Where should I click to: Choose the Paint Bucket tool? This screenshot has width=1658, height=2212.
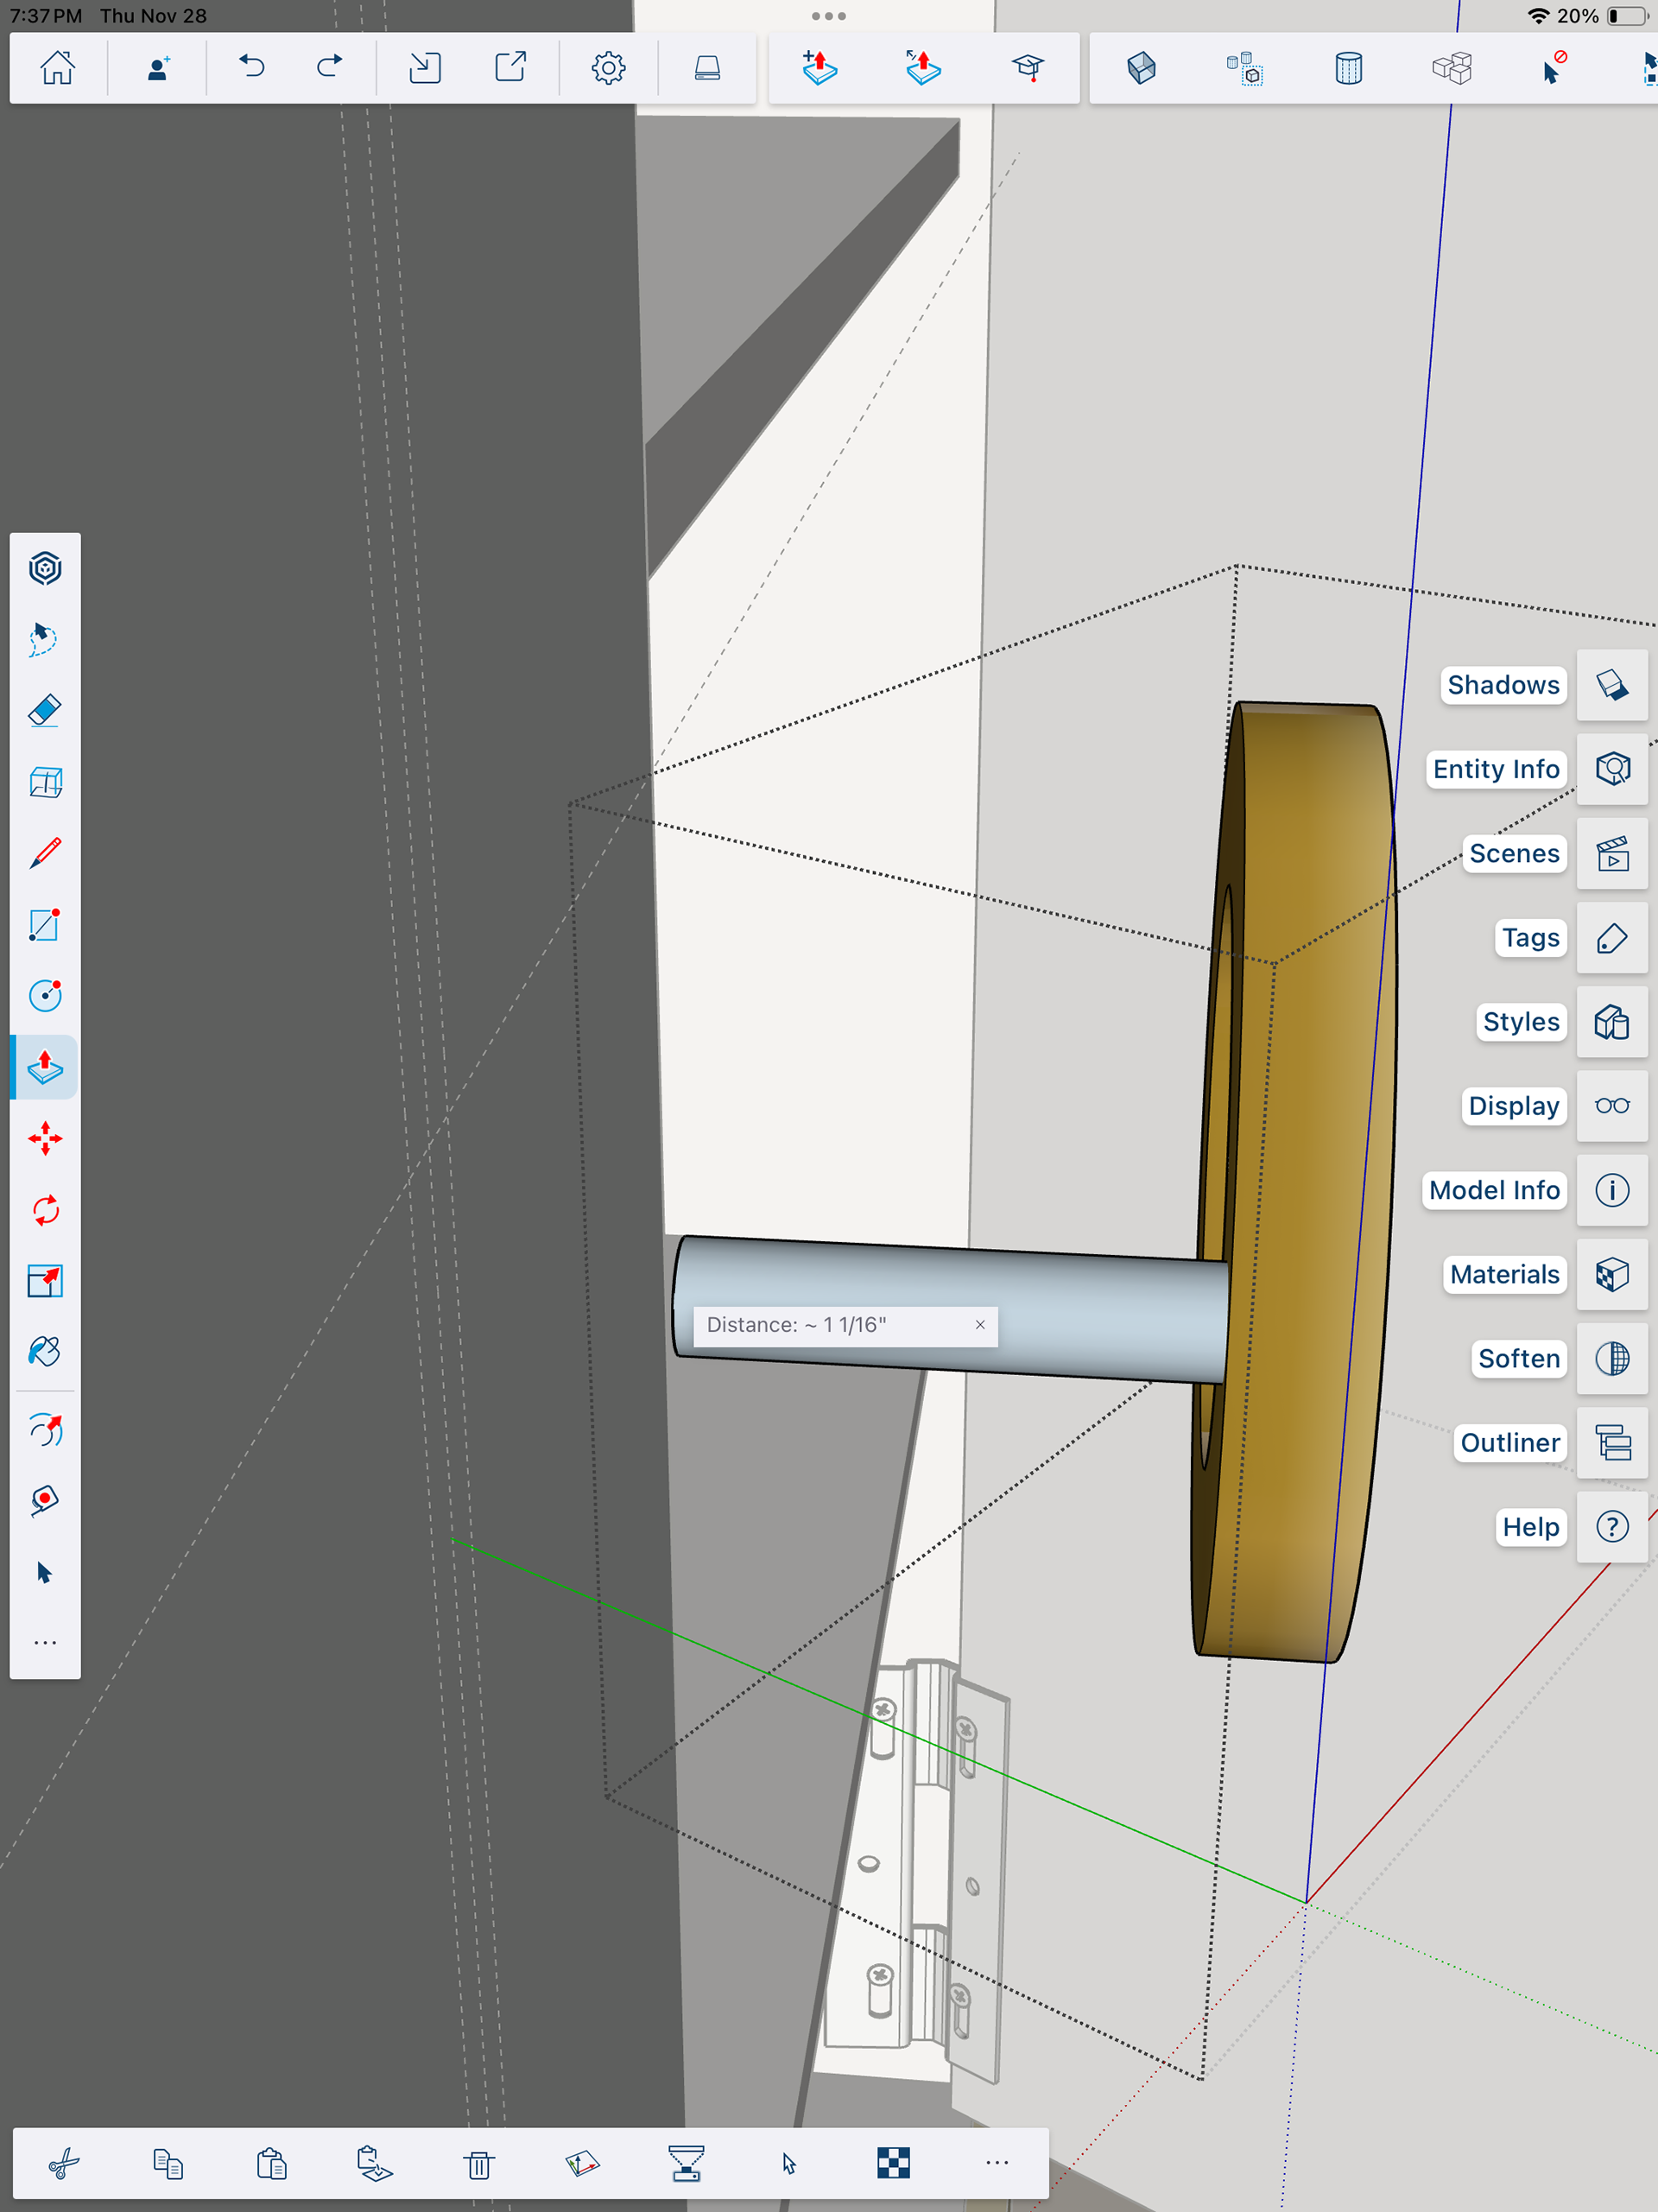tap(45, 1352)
